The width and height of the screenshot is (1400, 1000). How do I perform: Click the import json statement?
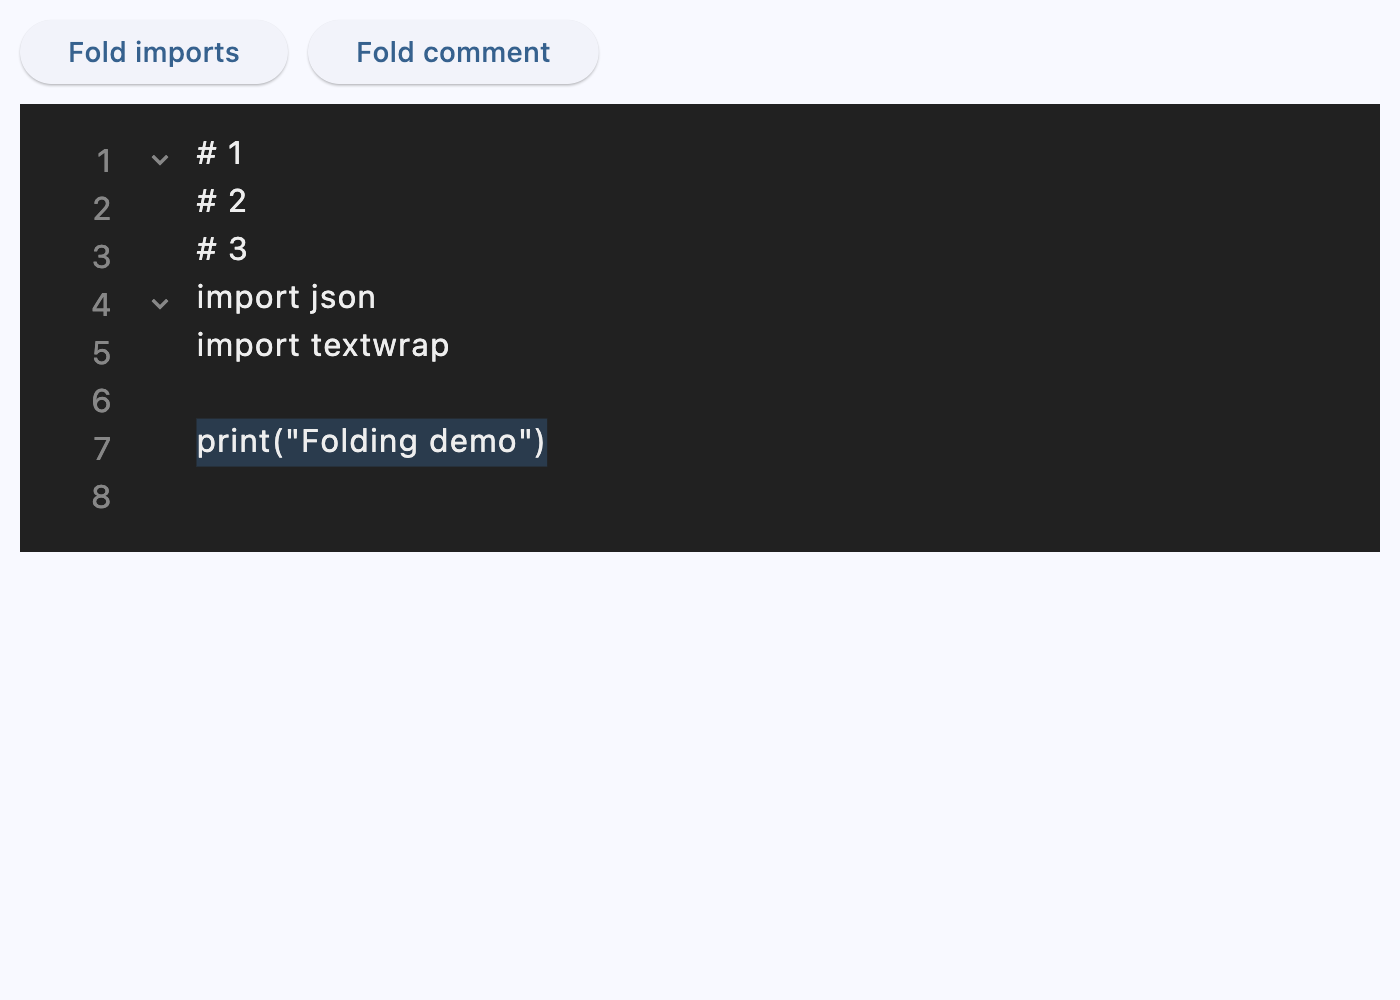tap(286, 296)
